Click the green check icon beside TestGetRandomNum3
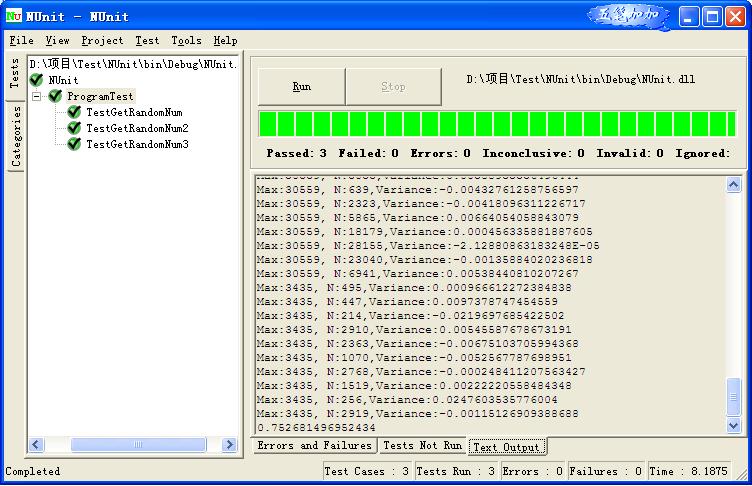Viewport: 752px width, 486px height. 74,144
